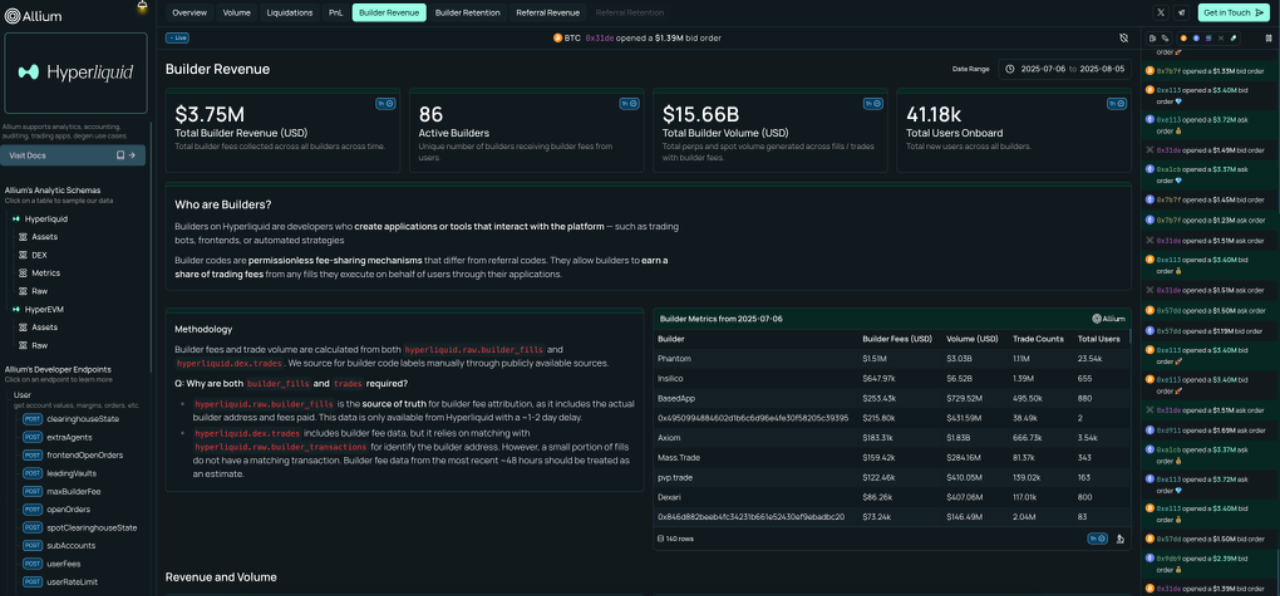Open the subAccounts endpoint

point(71,545)
